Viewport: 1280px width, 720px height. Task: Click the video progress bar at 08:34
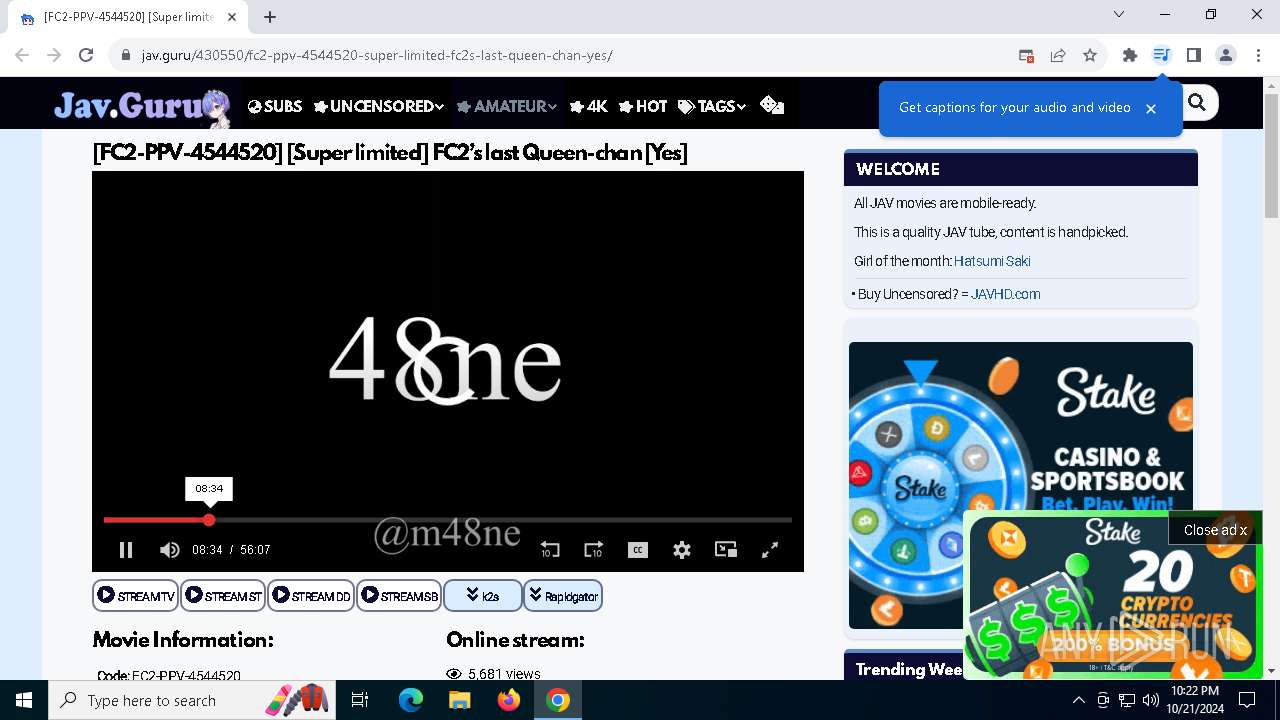click(209, 520)
